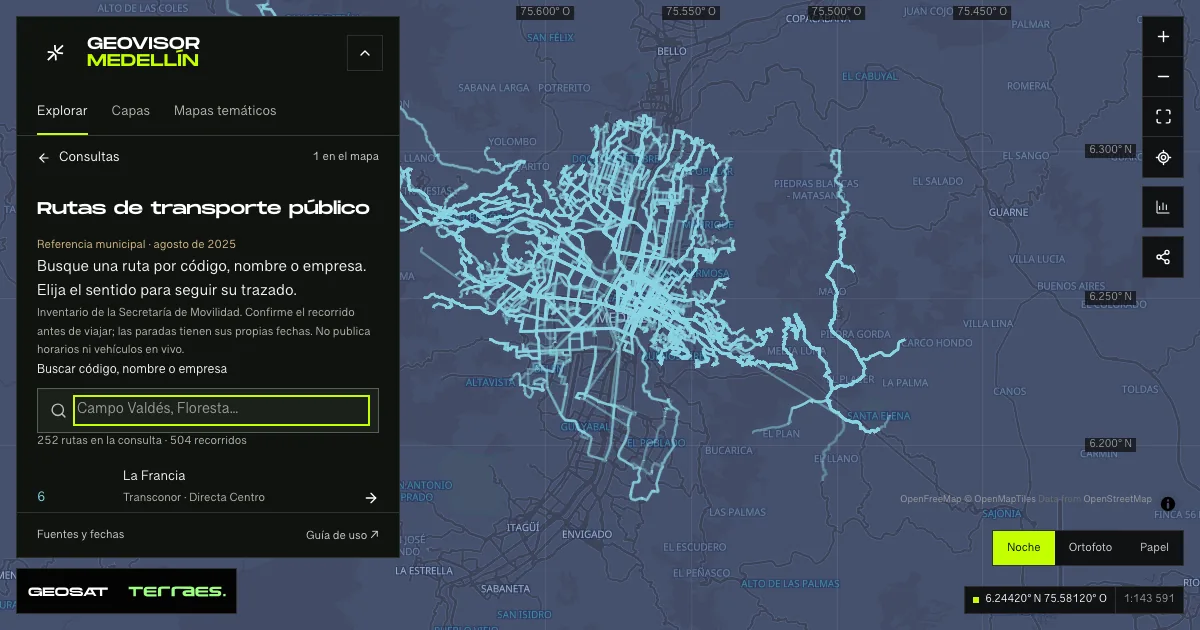Select the La Francia route row
This screenshot has width=1200, height=630.
tap(208, 486)
